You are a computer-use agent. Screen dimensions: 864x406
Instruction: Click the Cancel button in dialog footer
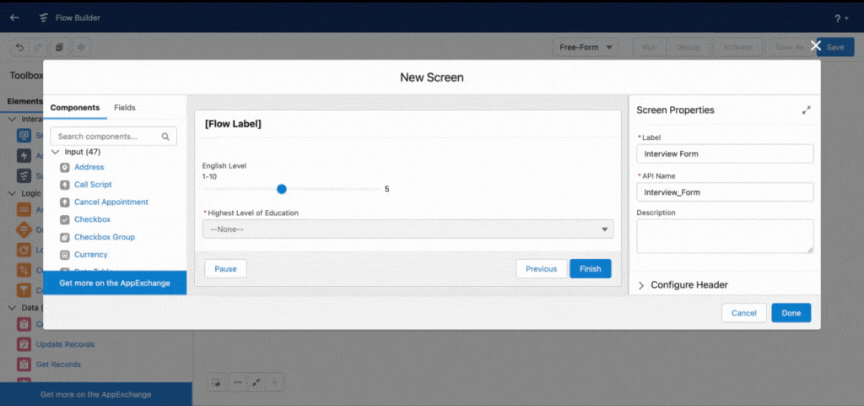pos(744,313)
